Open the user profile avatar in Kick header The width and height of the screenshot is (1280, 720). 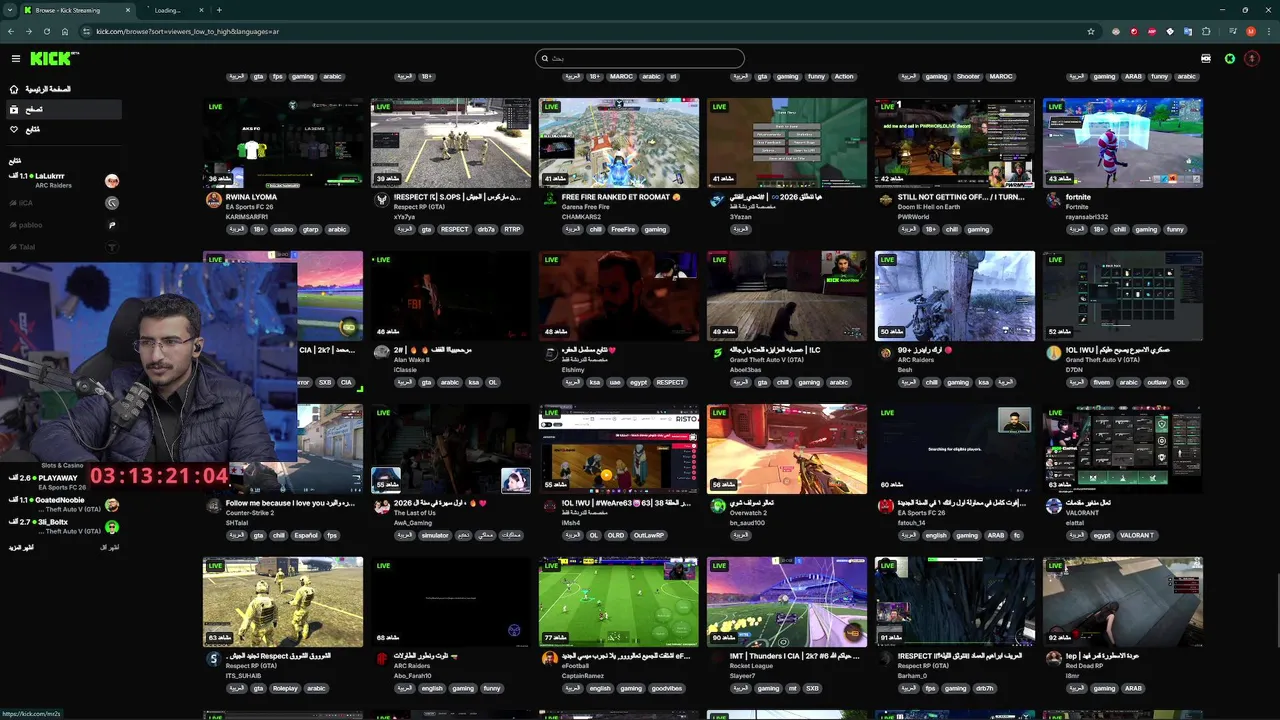tap(1252, 59)
